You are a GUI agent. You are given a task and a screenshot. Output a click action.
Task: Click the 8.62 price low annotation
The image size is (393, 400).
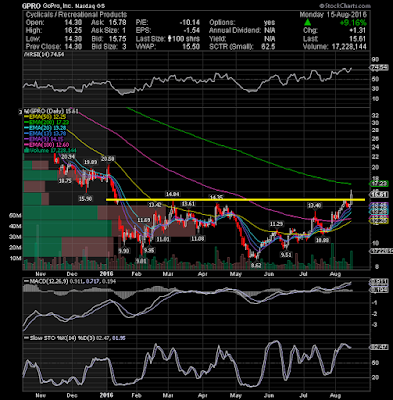(256, 265)
